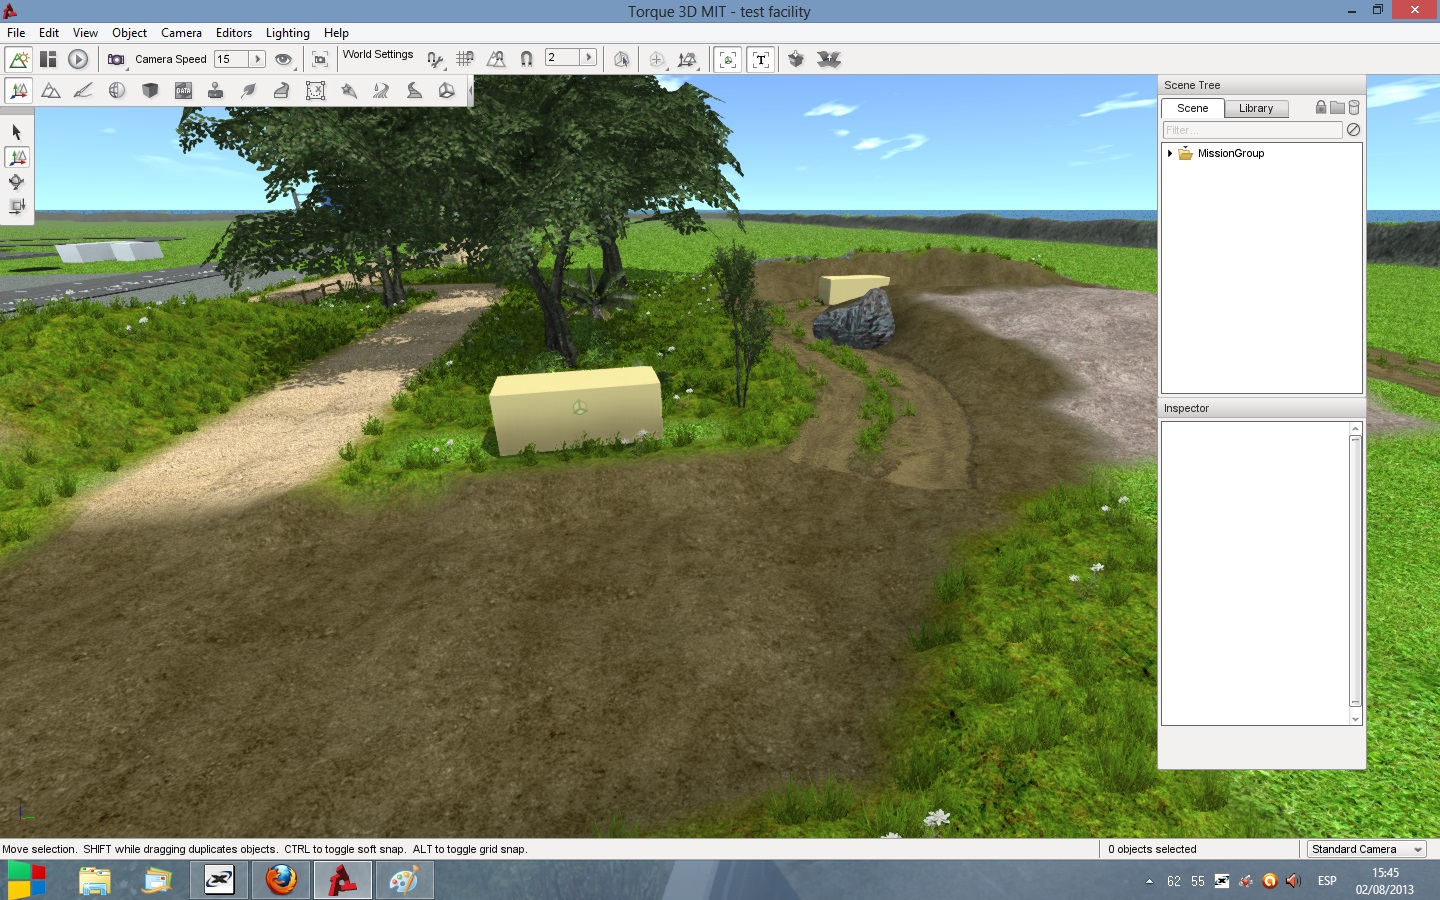This screenshot has height=900, width=1440.
Task: Open the Lighting menu
Action: click(287, 33)
